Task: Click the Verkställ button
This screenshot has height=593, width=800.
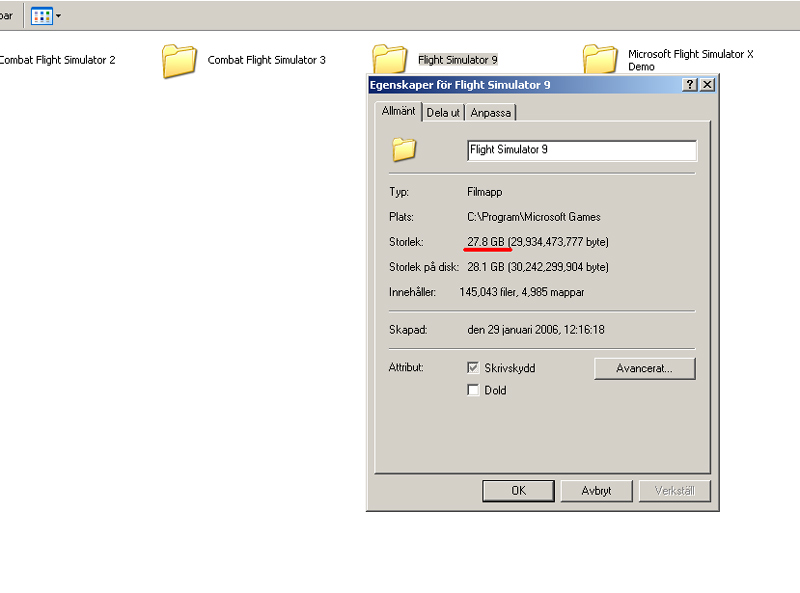Action: [x=675, y=491]
